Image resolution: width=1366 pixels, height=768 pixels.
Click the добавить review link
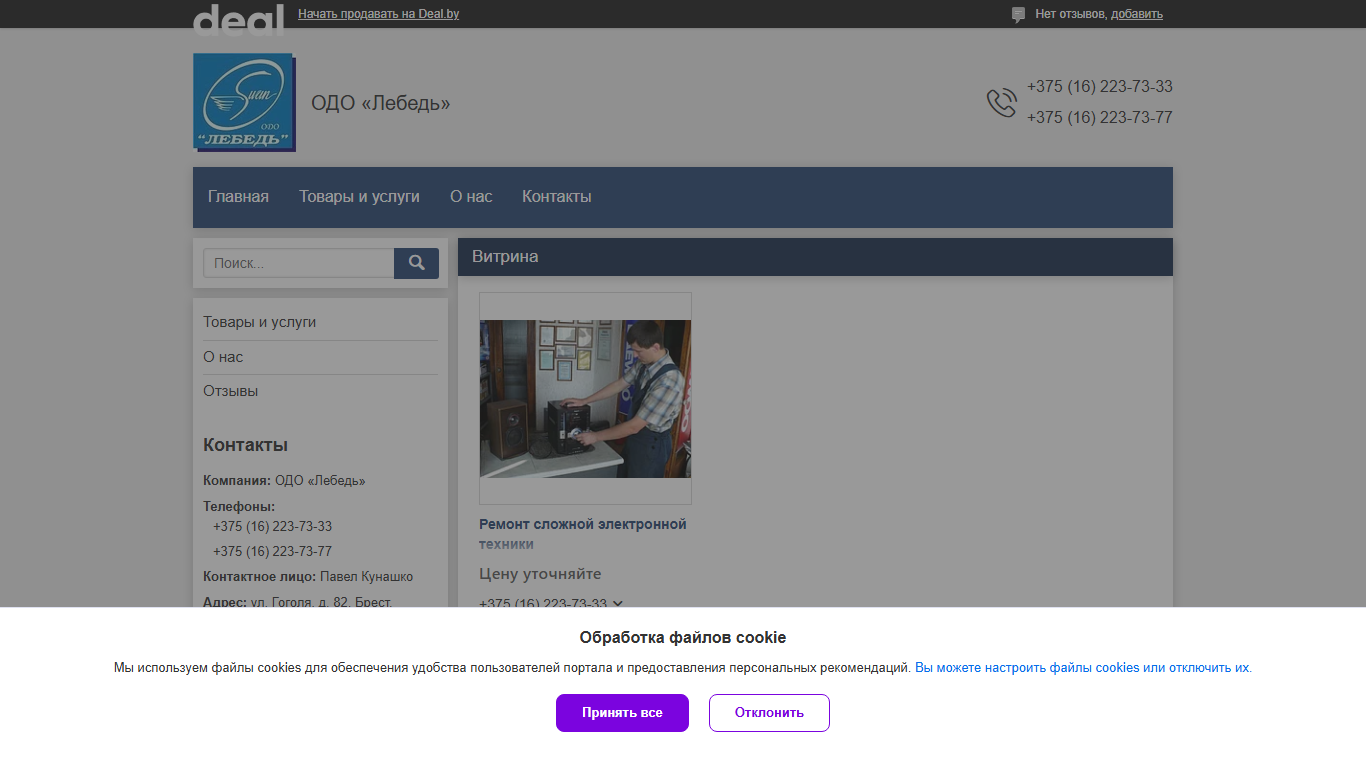tap(1137, 14)
